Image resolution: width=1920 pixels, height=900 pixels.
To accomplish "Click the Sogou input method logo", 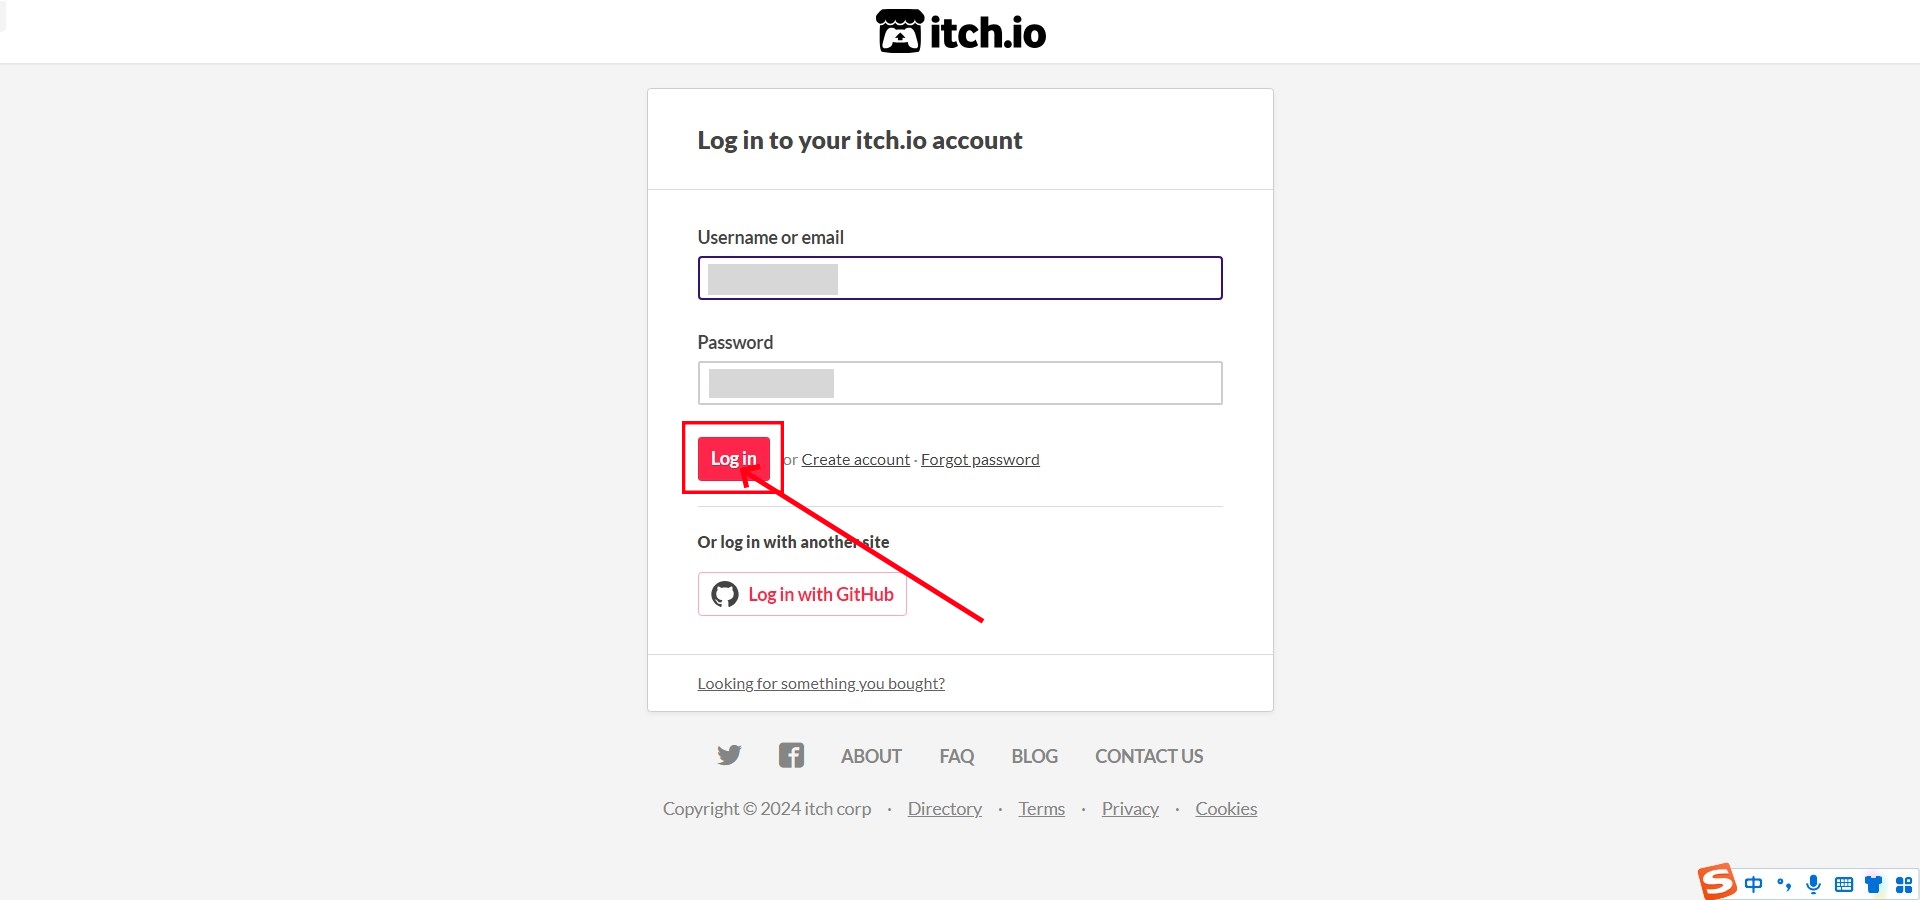I will point(1717,882).
